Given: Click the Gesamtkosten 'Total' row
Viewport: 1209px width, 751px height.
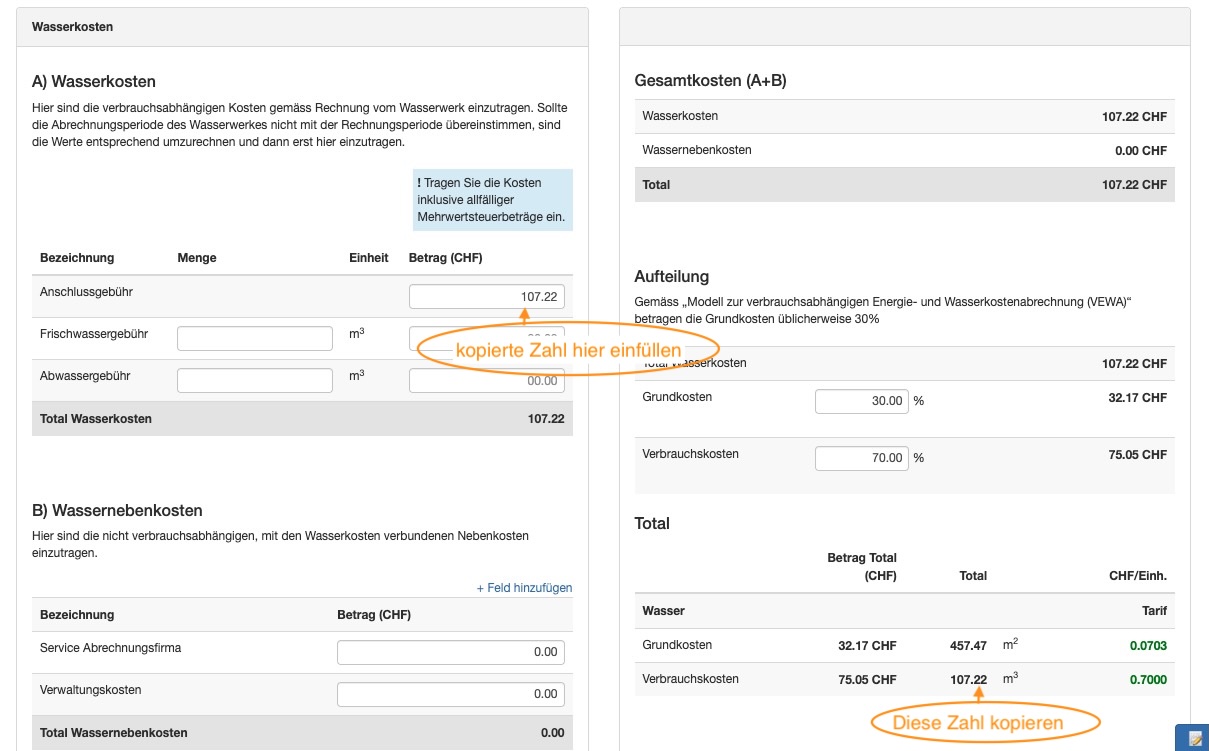Looking at the screenshot, I should [904, 185].
